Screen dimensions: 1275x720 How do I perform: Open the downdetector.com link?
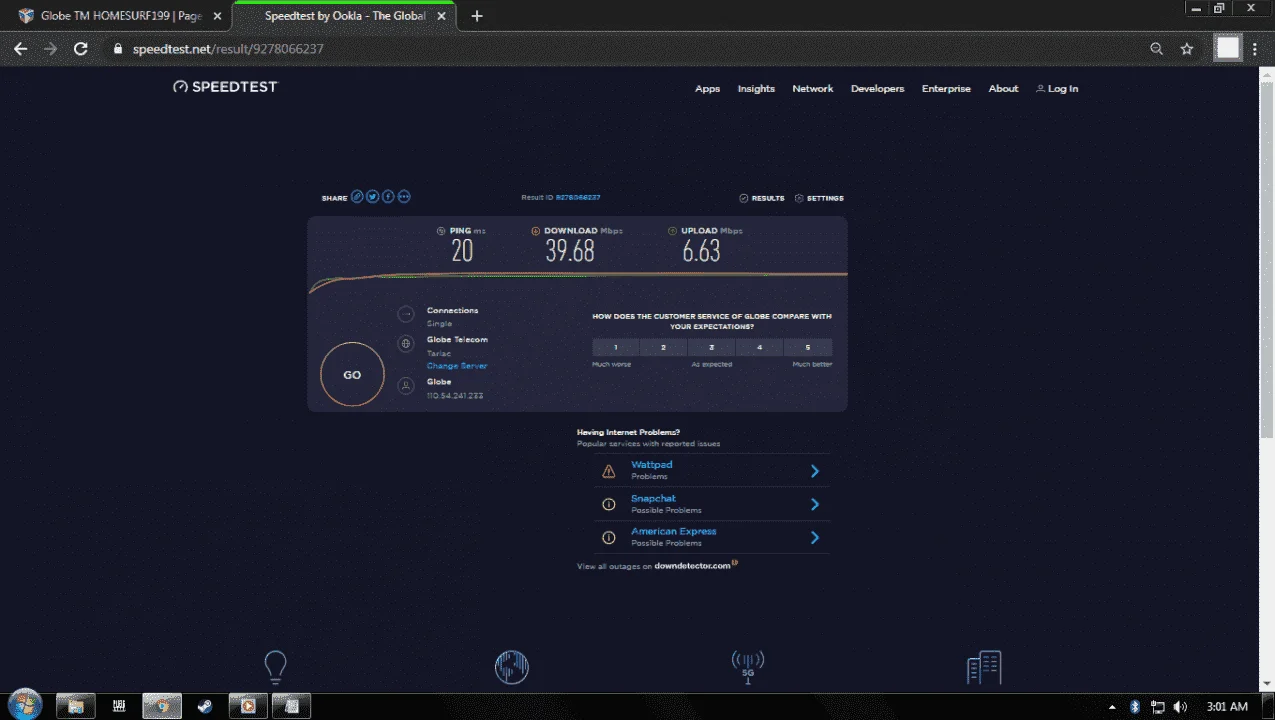tap(692, 566)
